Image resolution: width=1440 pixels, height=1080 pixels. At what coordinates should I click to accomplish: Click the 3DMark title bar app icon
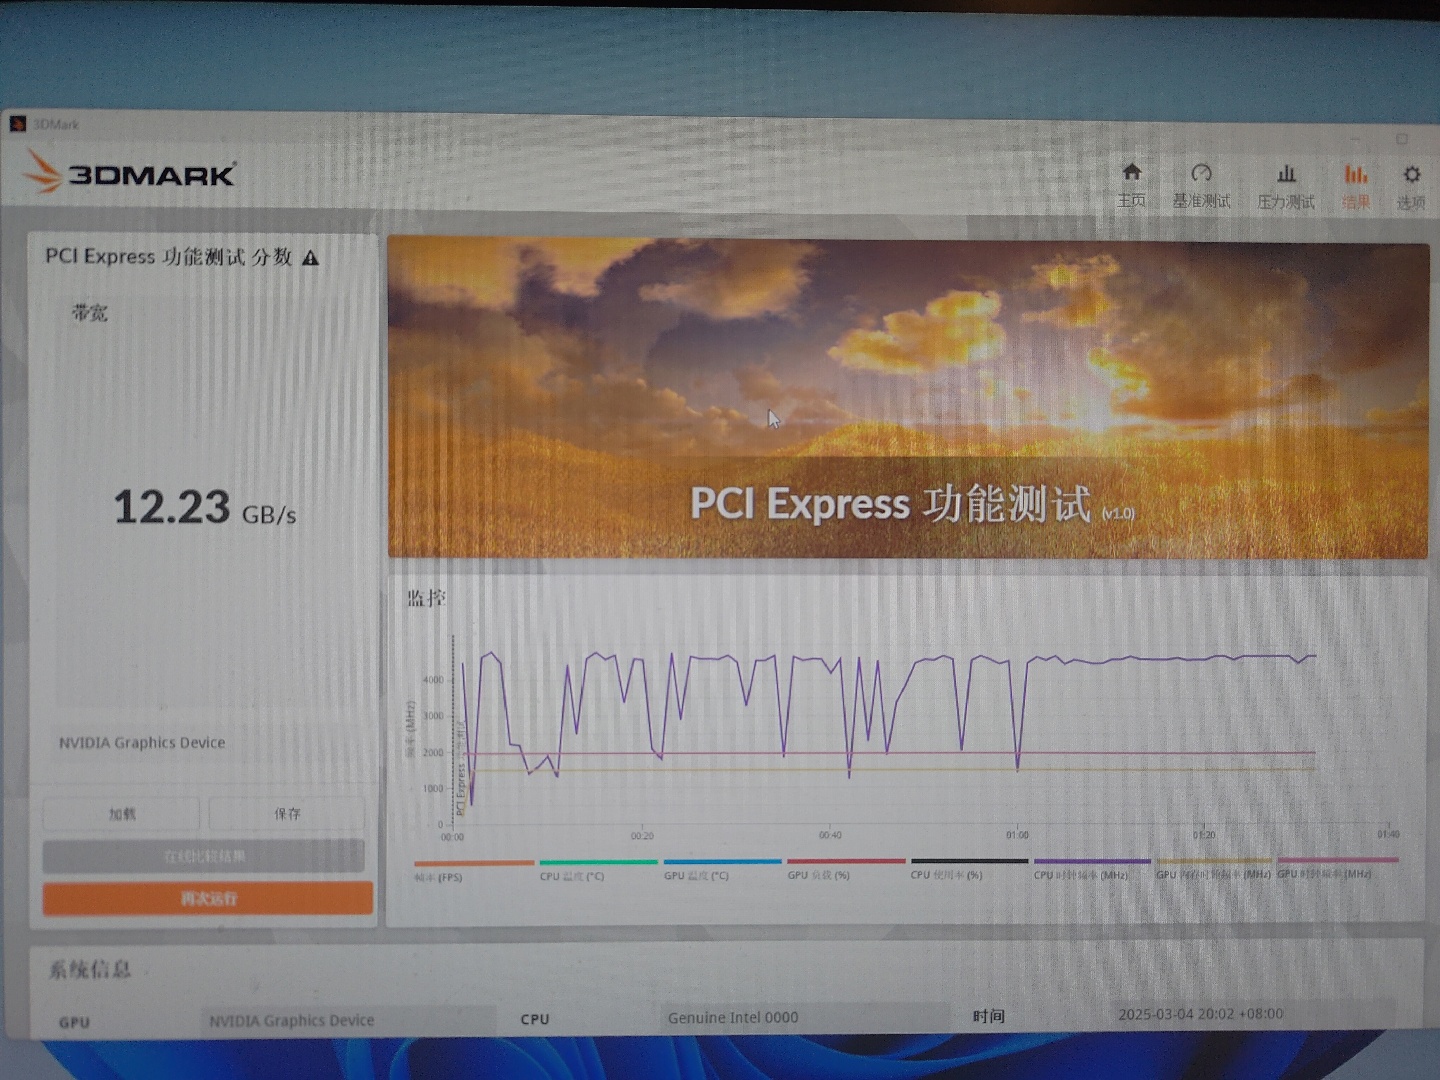point(17,124)
